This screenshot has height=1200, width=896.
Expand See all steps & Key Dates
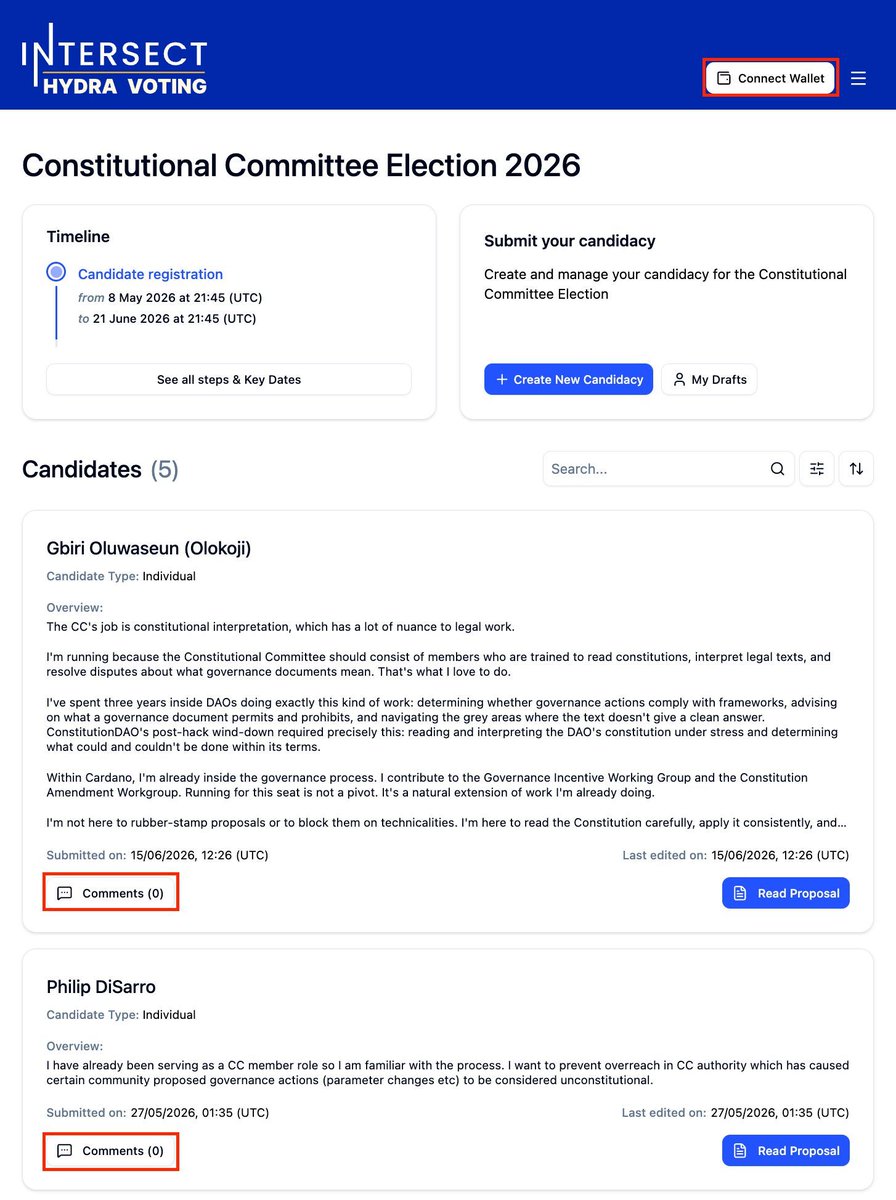click(229, 380)
